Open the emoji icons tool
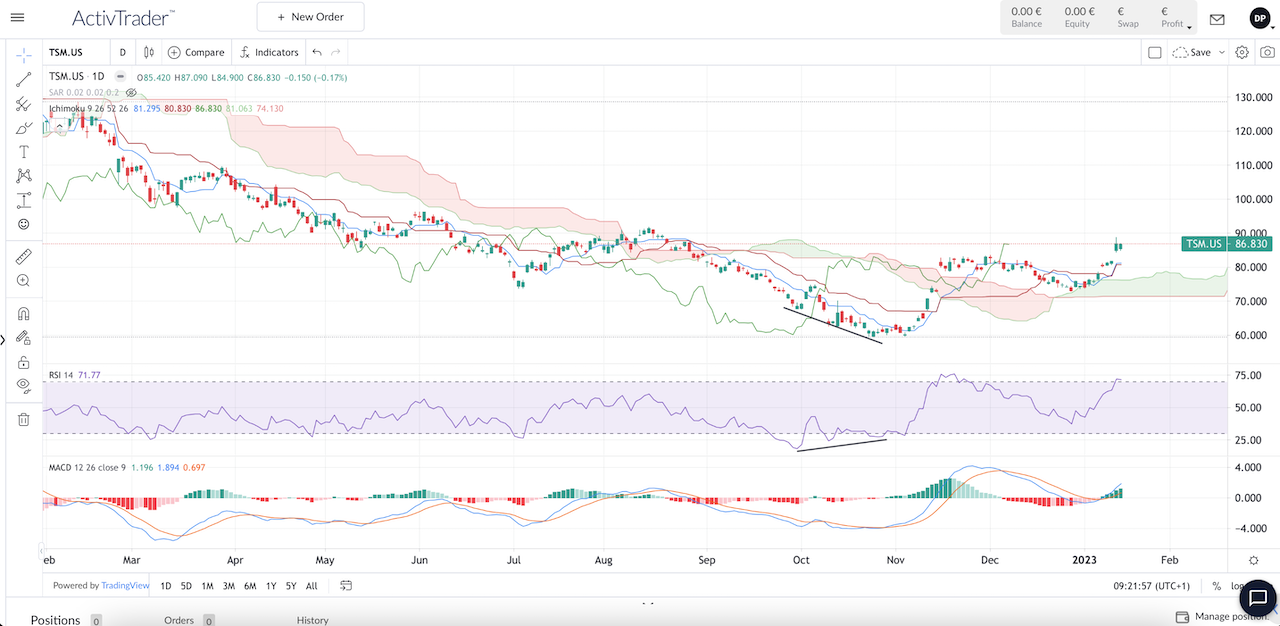1280x626 pixels. point(24,225)
